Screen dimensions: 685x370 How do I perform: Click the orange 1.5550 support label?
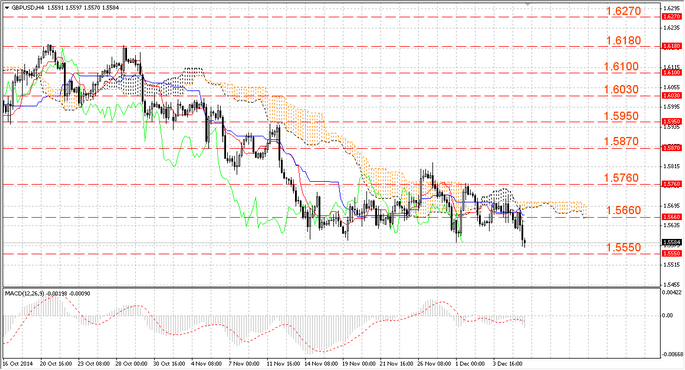[623, 247]
